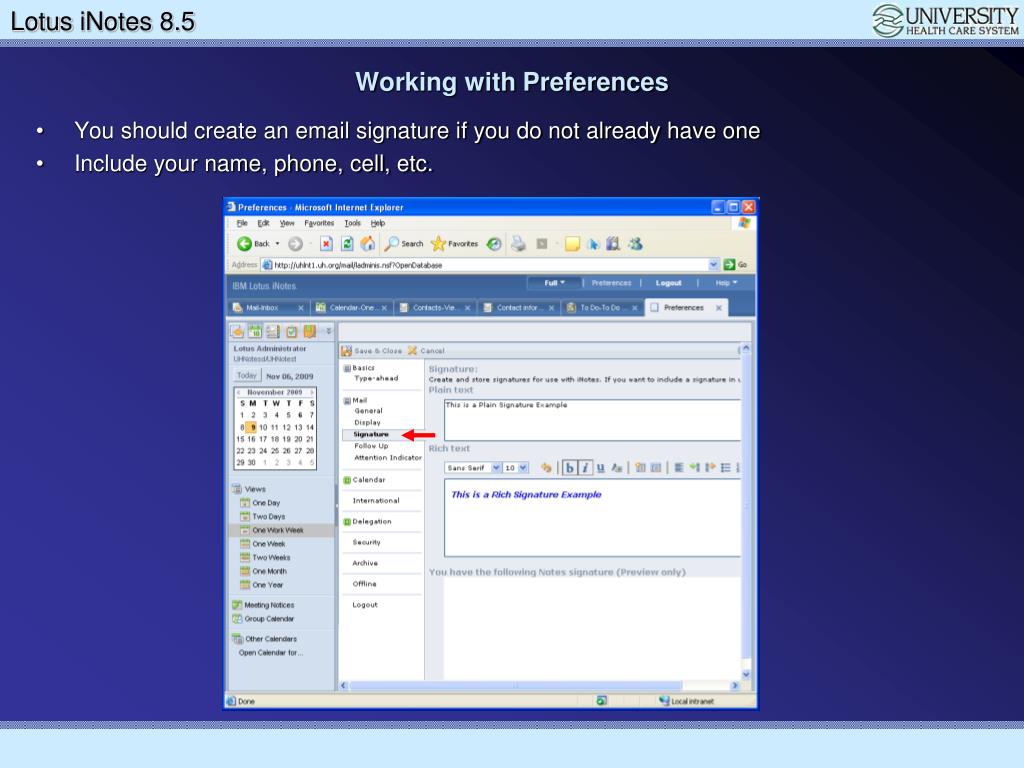Click the Logout link in header
Screen dimensions: 1024x768
point(668,283)
